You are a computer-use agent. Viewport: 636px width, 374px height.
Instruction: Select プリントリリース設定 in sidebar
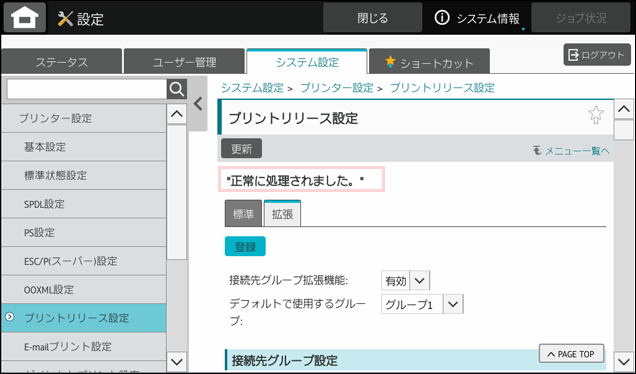pos(84,318)
